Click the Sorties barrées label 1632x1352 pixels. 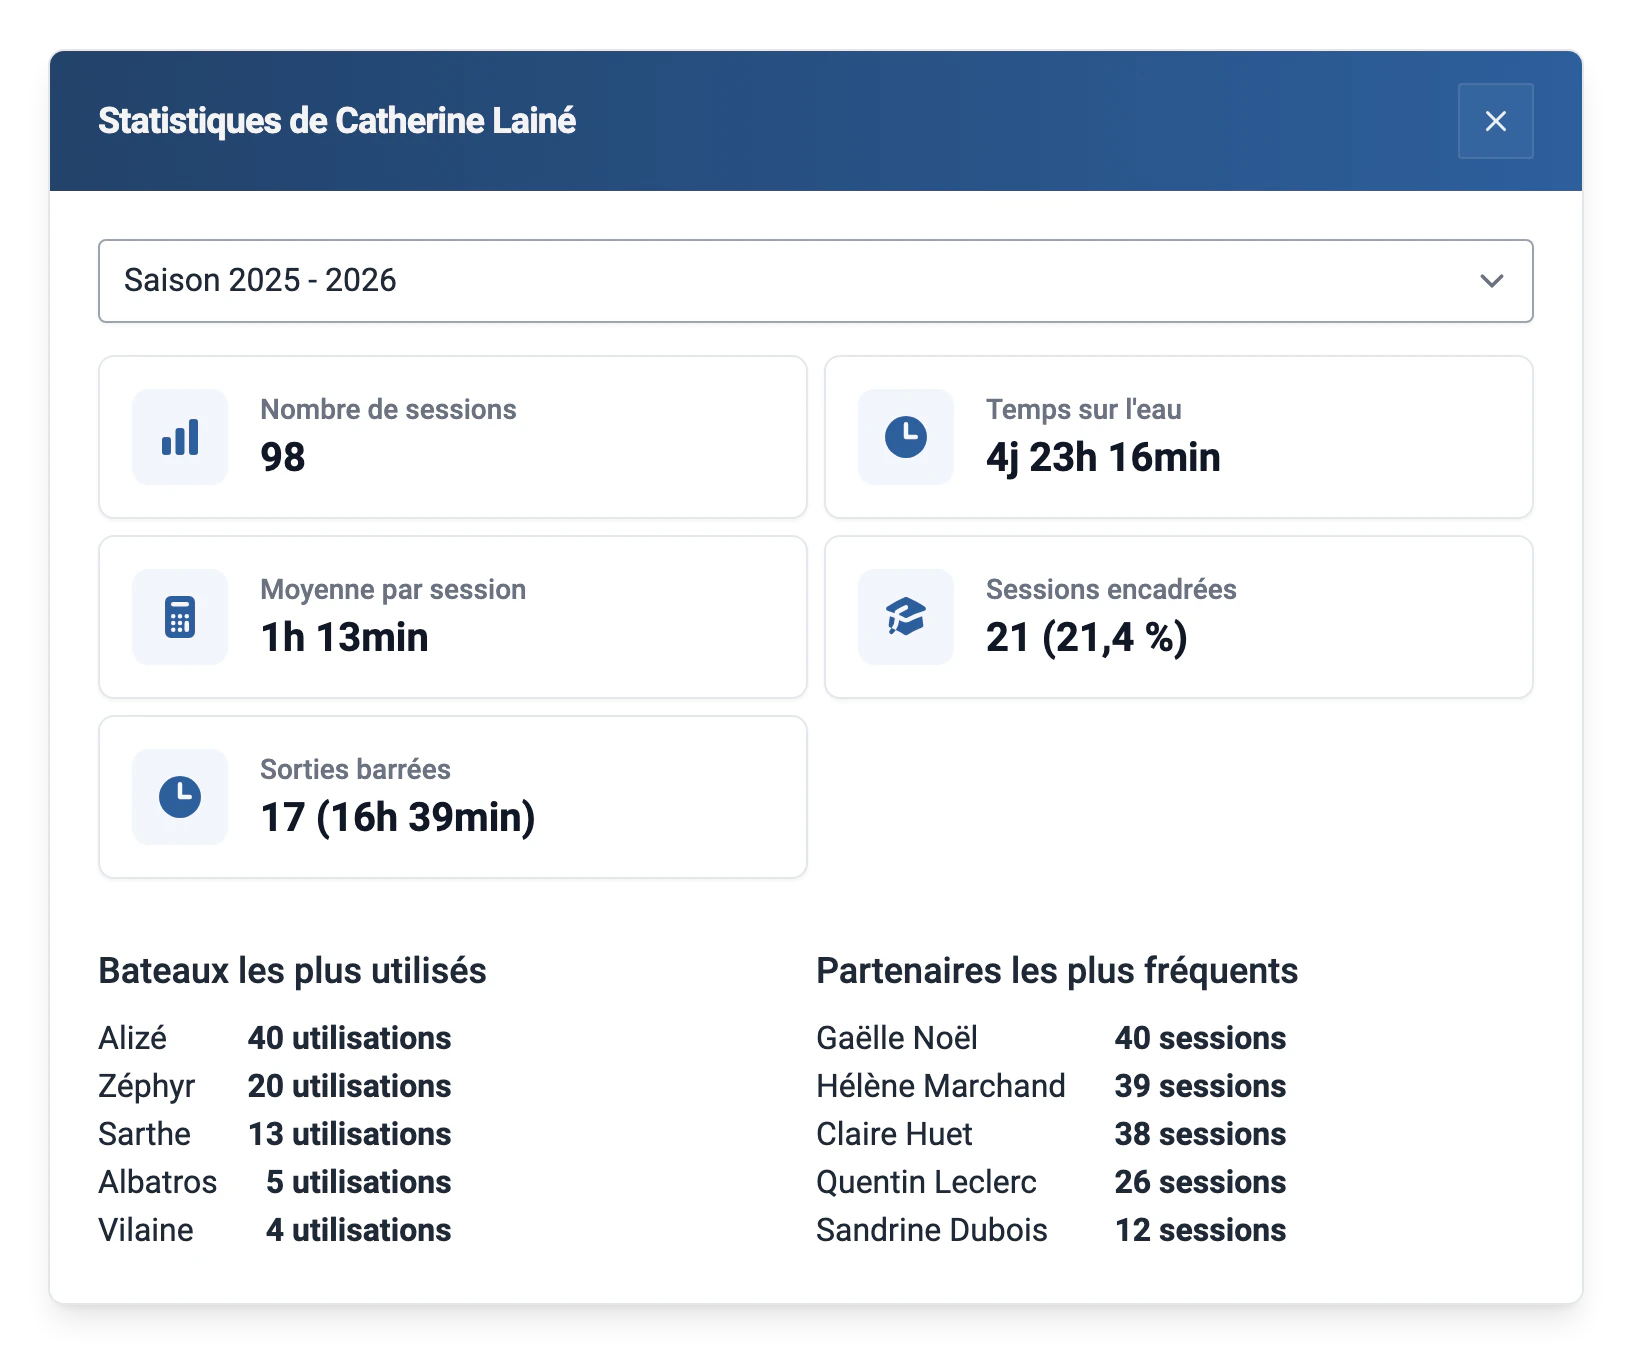click(355, 769)
